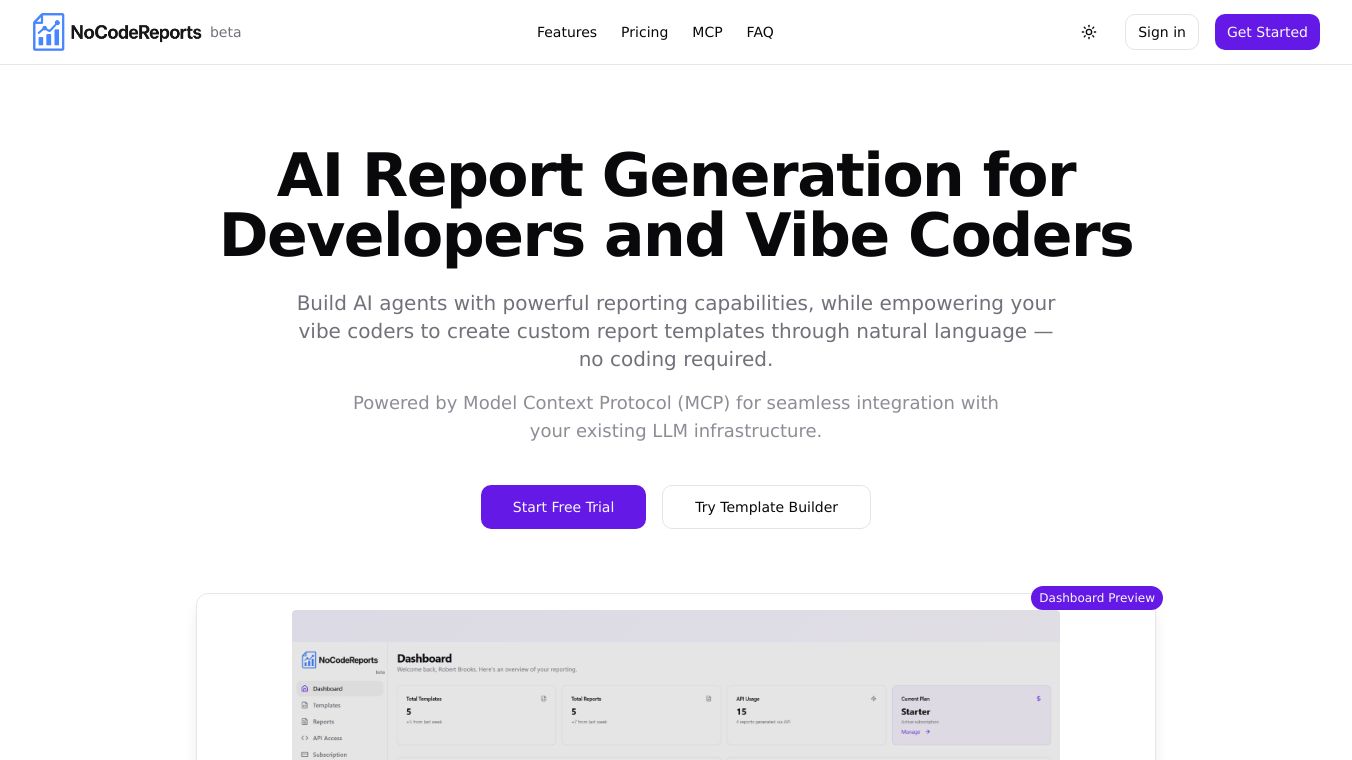
Task: Click the Start Free Trial button
Action: point(563,507)
